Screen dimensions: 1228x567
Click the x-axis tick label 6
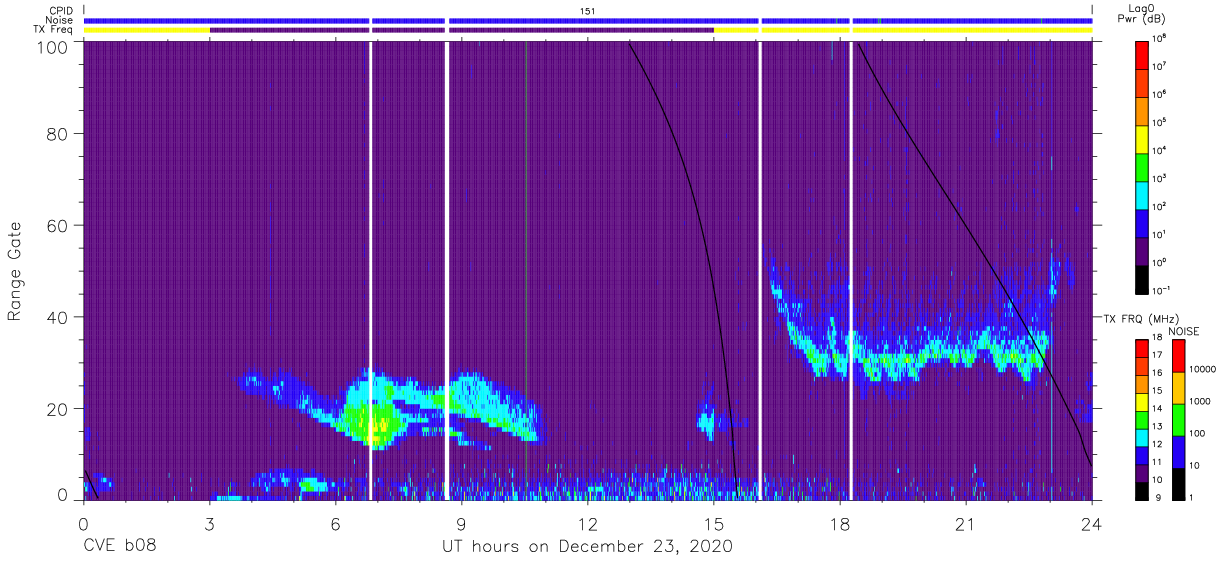[x=335, y=523]
